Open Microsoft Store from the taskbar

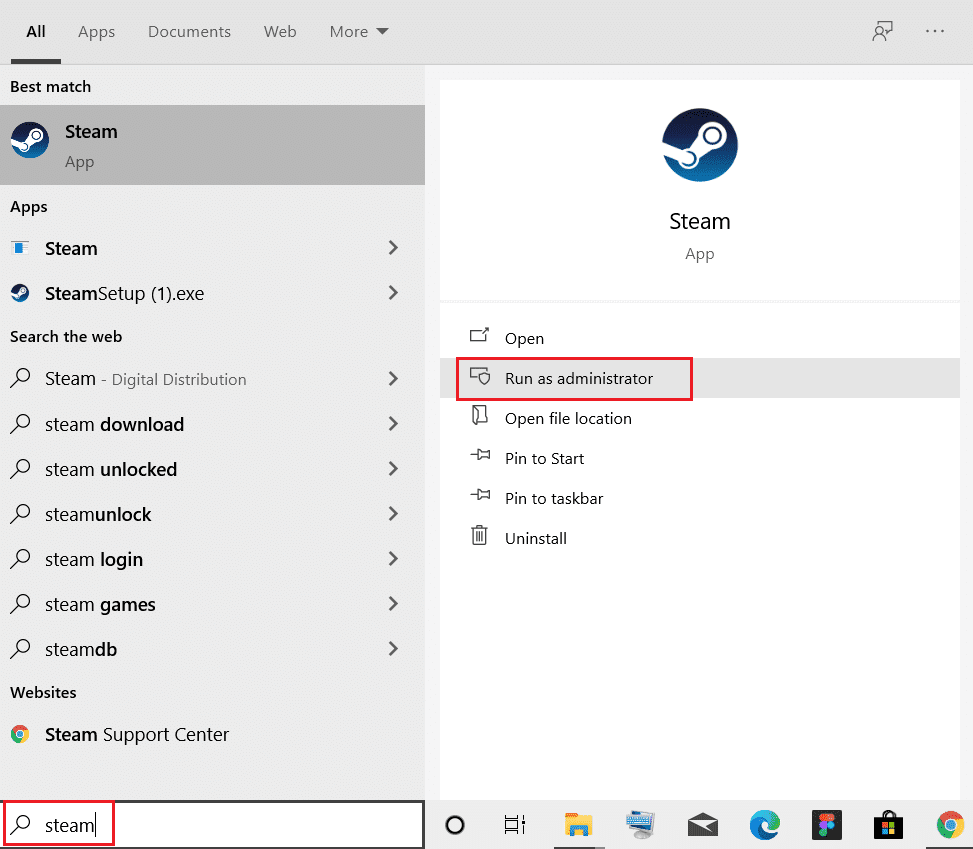coord(888,825)
